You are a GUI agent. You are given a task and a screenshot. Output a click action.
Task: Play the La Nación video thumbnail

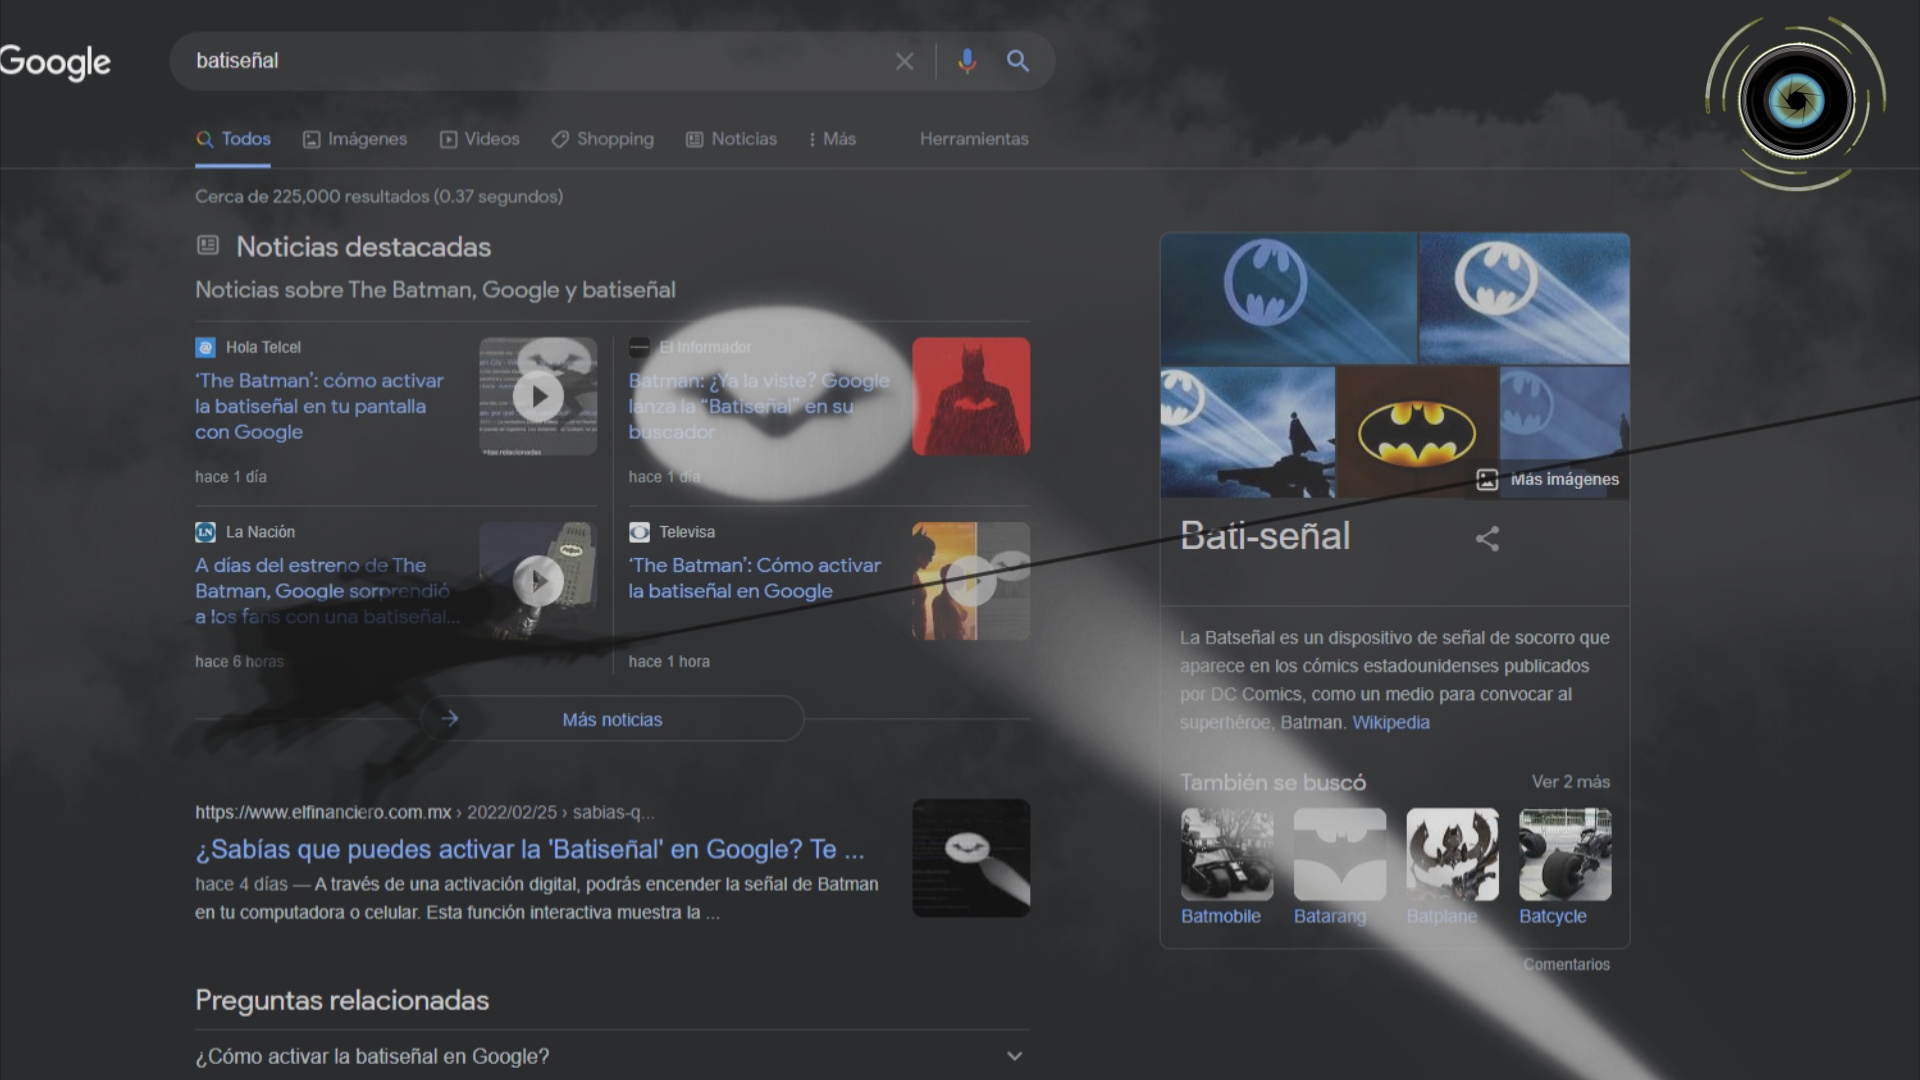click(538, 581)
